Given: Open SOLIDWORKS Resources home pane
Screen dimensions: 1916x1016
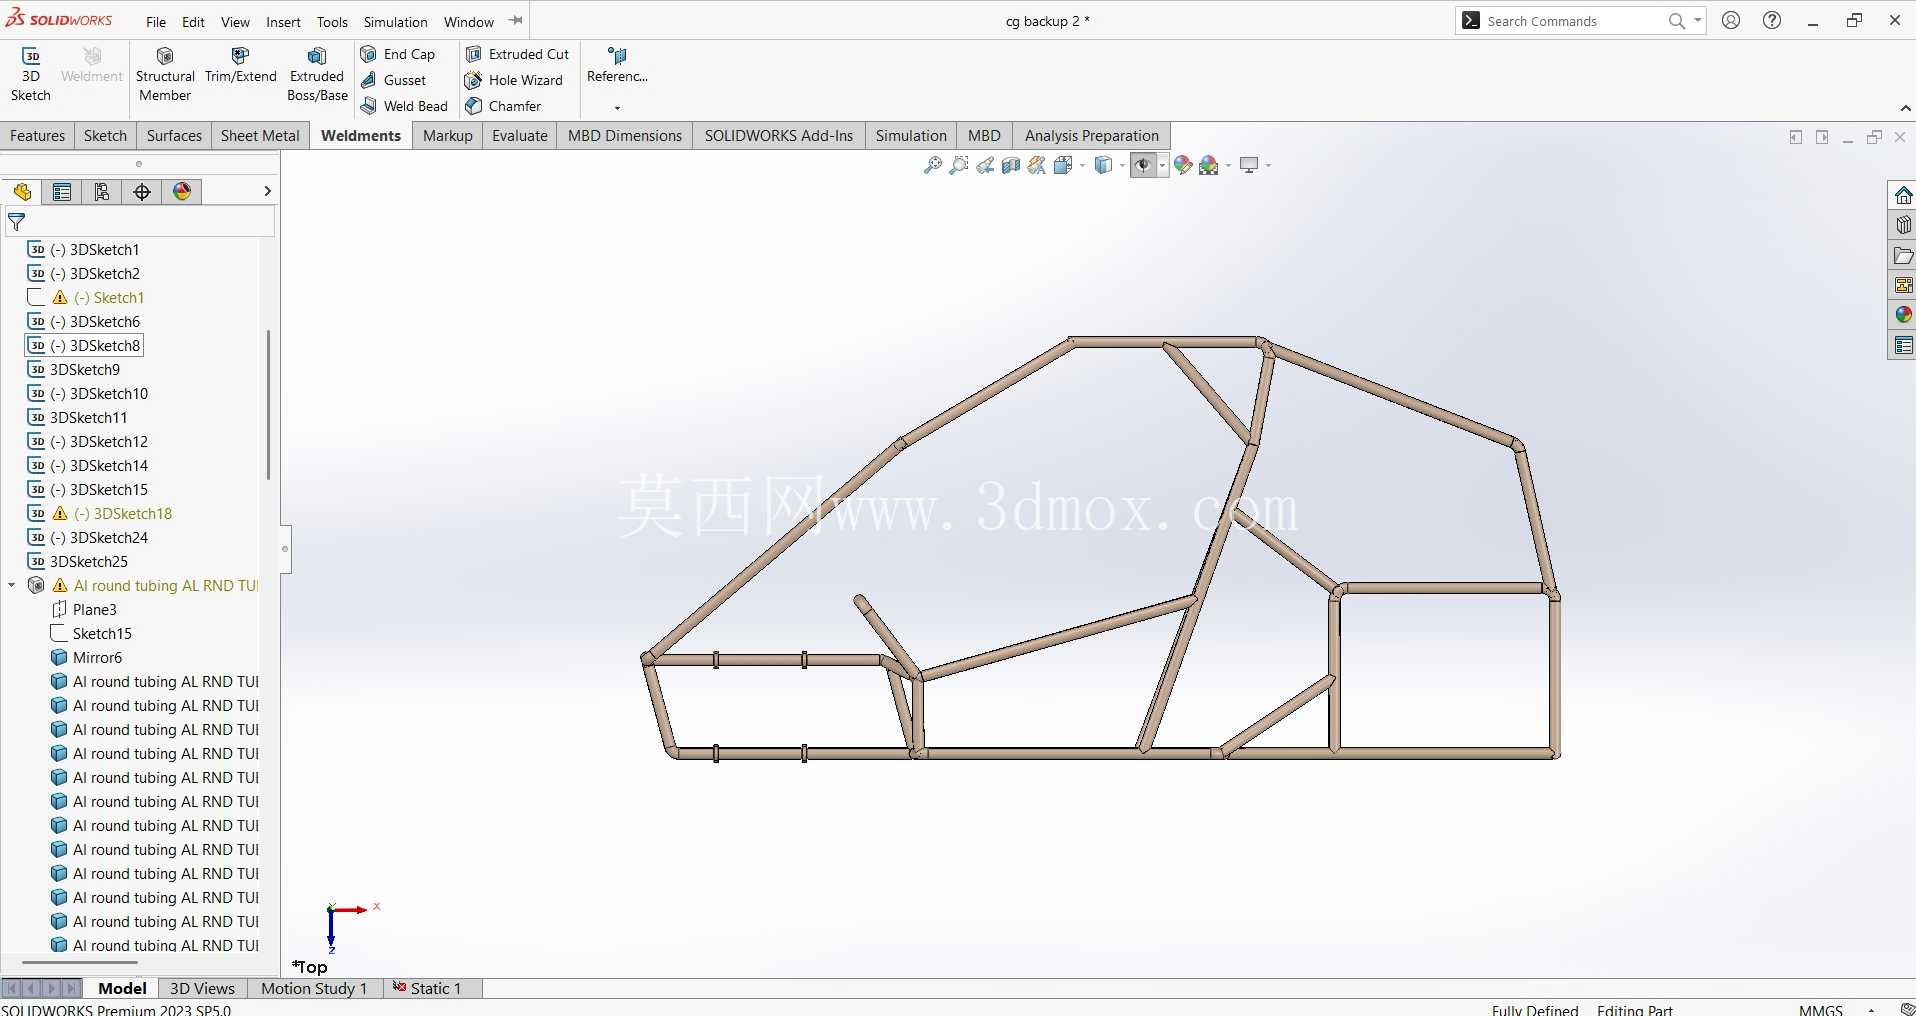Looking at the screenshot, I should click(x=1903, y=195).
